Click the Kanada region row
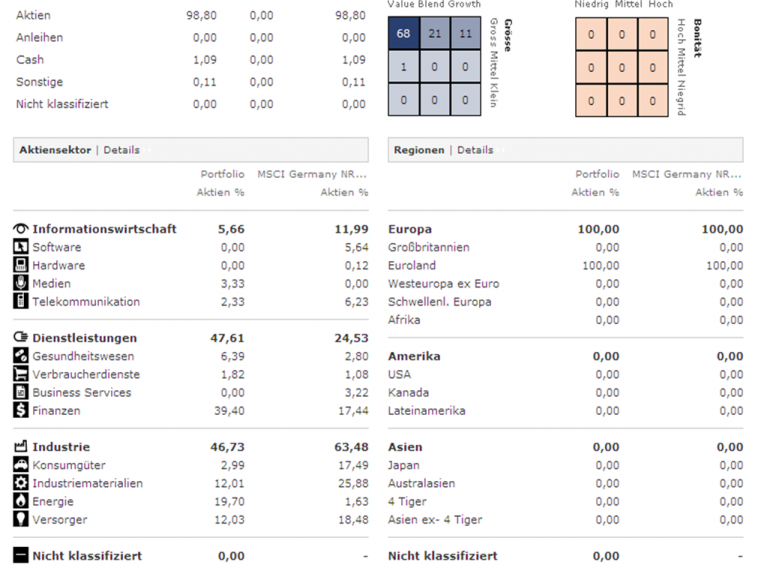Viewport: 770px width, 577px height. [565, 392]
